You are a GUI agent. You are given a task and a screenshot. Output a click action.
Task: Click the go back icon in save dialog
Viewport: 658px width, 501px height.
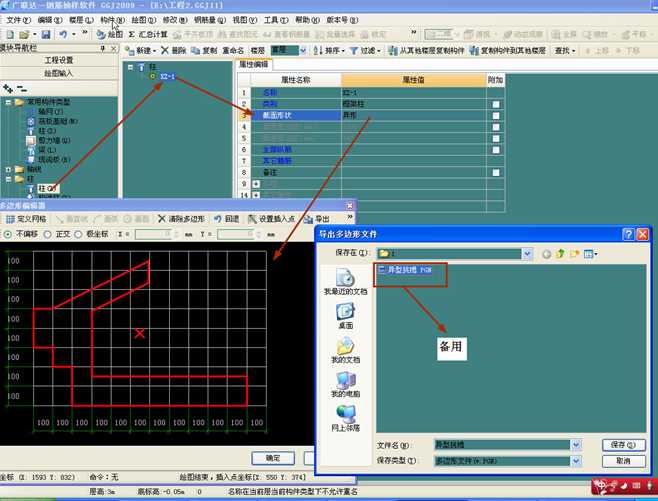pos(546,254)
